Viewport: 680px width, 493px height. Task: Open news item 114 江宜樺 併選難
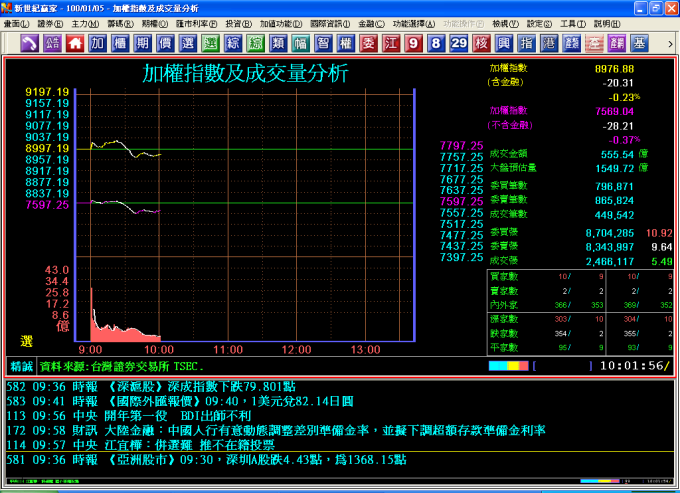point(141,445)
